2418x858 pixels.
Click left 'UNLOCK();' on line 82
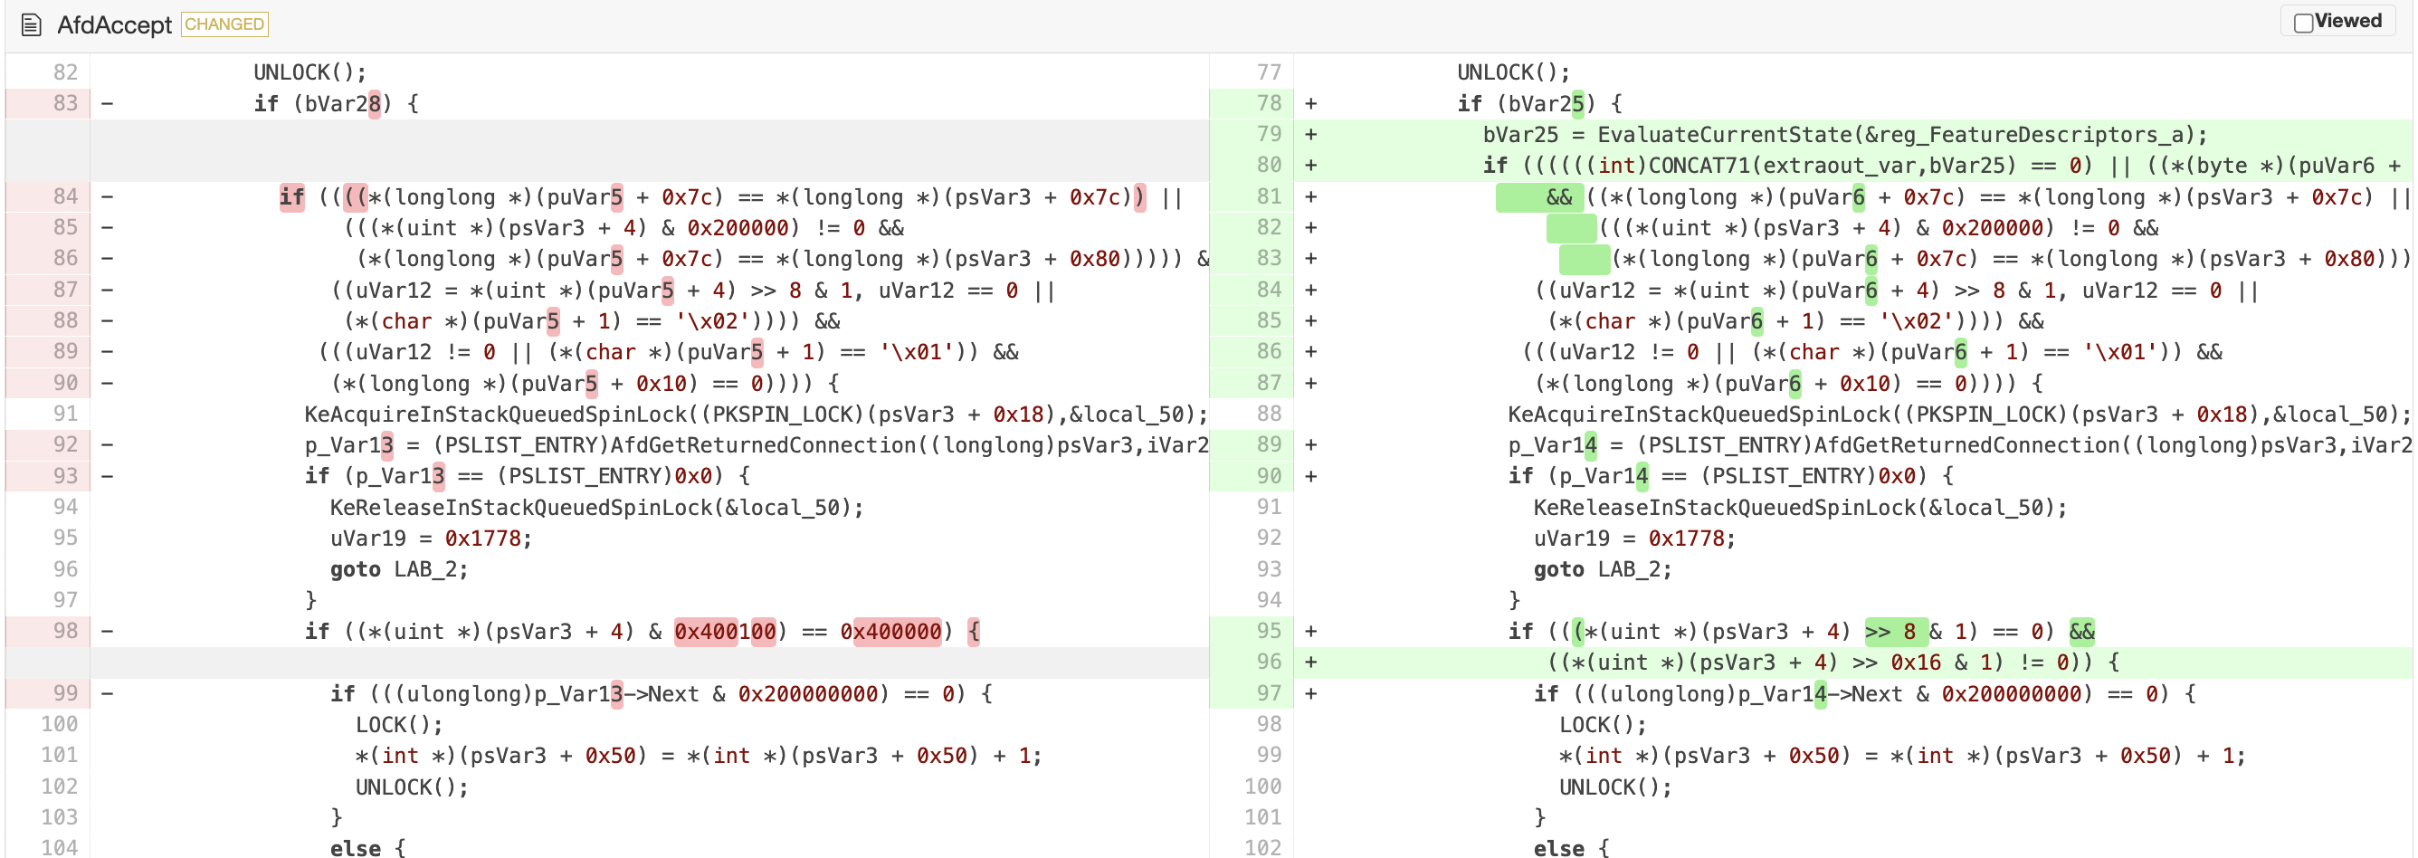310,73
